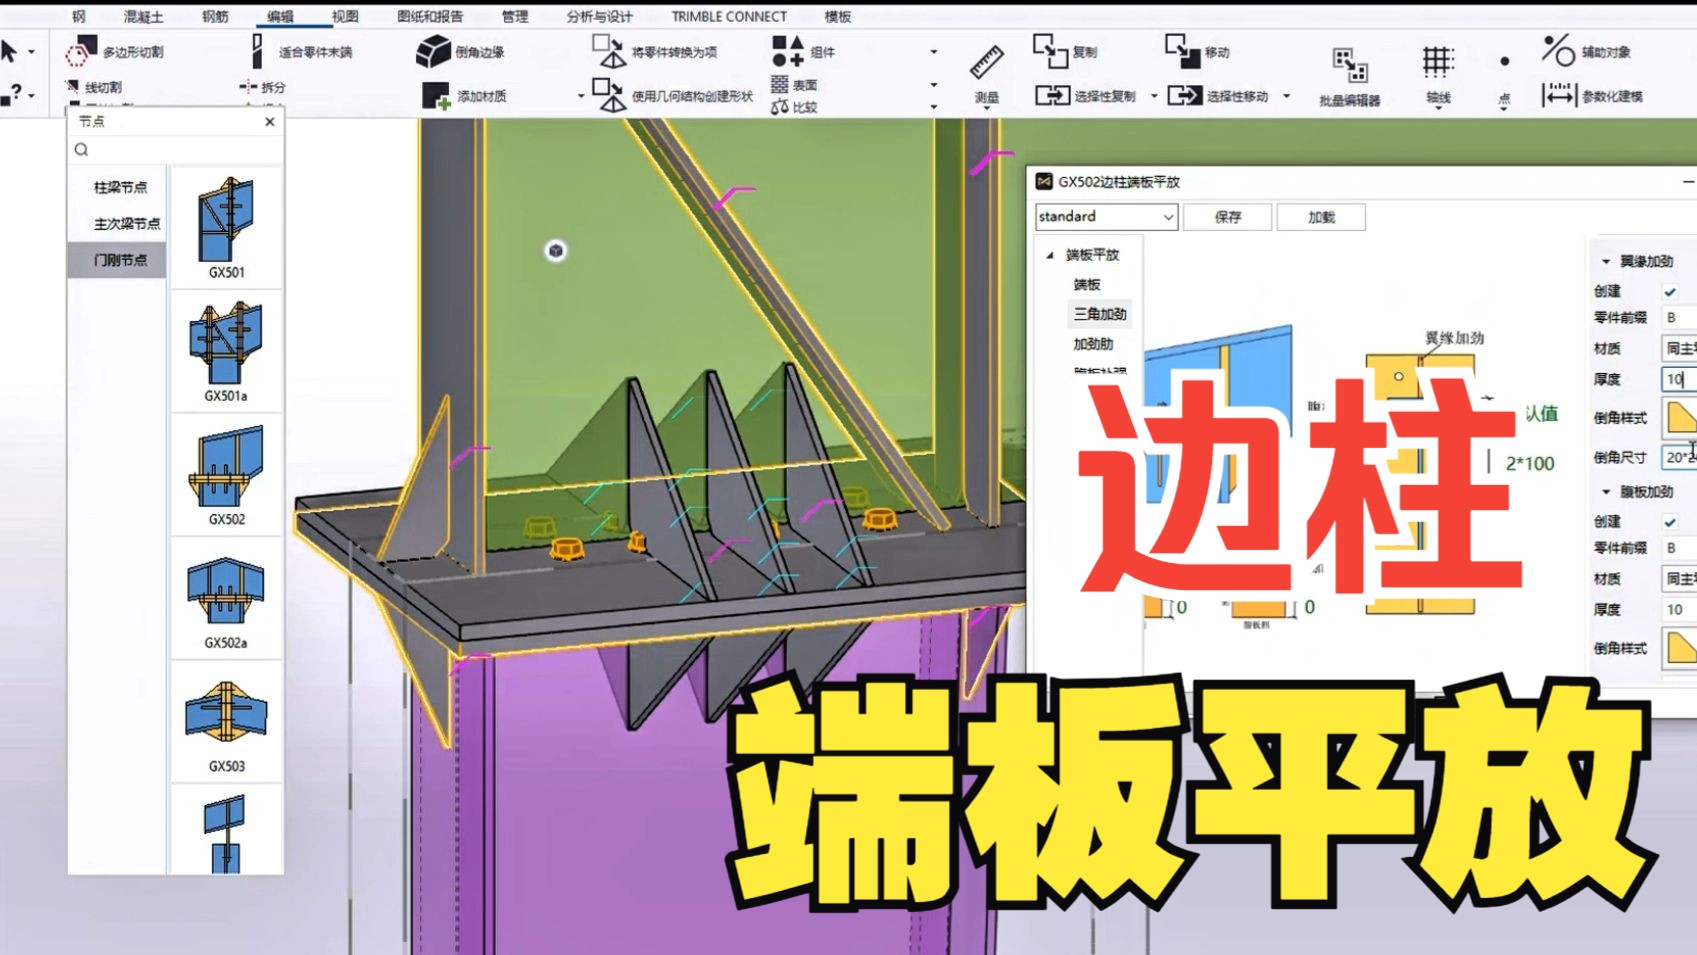Select the GX501 node thumbnail
Viewport: 1697px width, 955px height.
[x=226, y=228]
